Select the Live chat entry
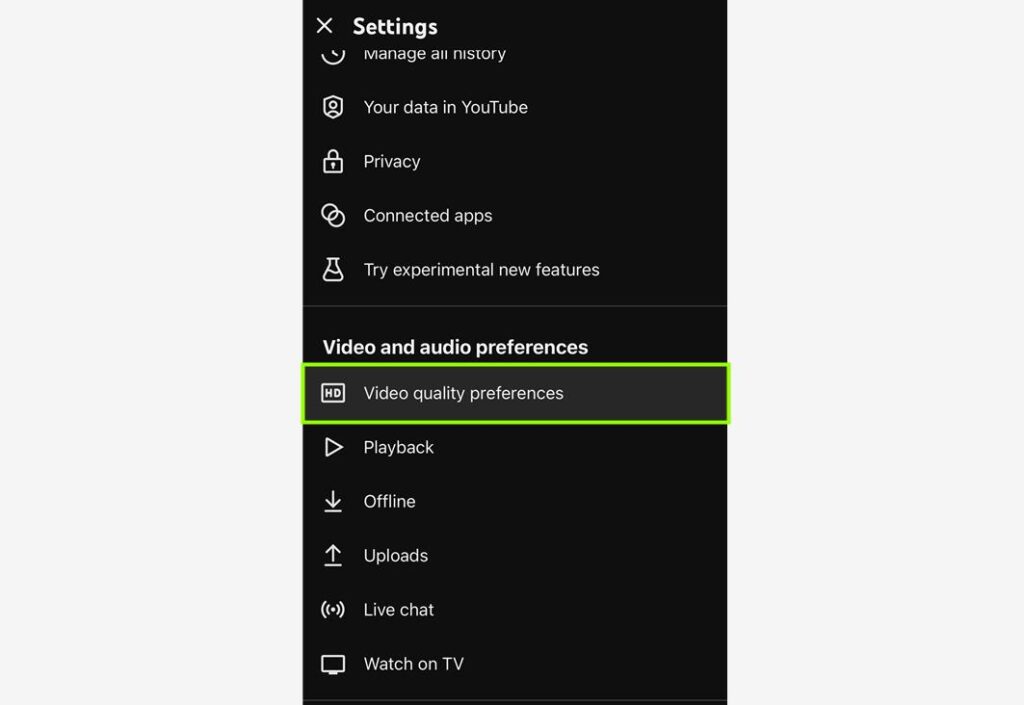Screen dimensions: 1024x705 point(515,610)
